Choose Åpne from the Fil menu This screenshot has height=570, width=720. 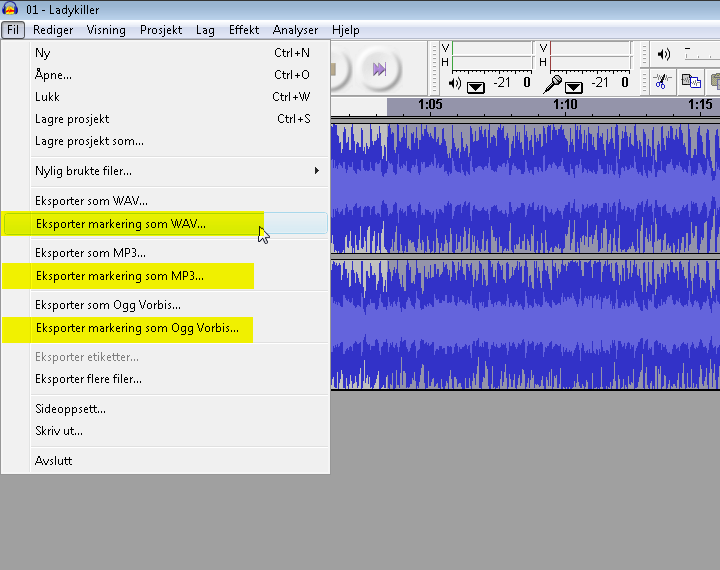pos(53,75)
